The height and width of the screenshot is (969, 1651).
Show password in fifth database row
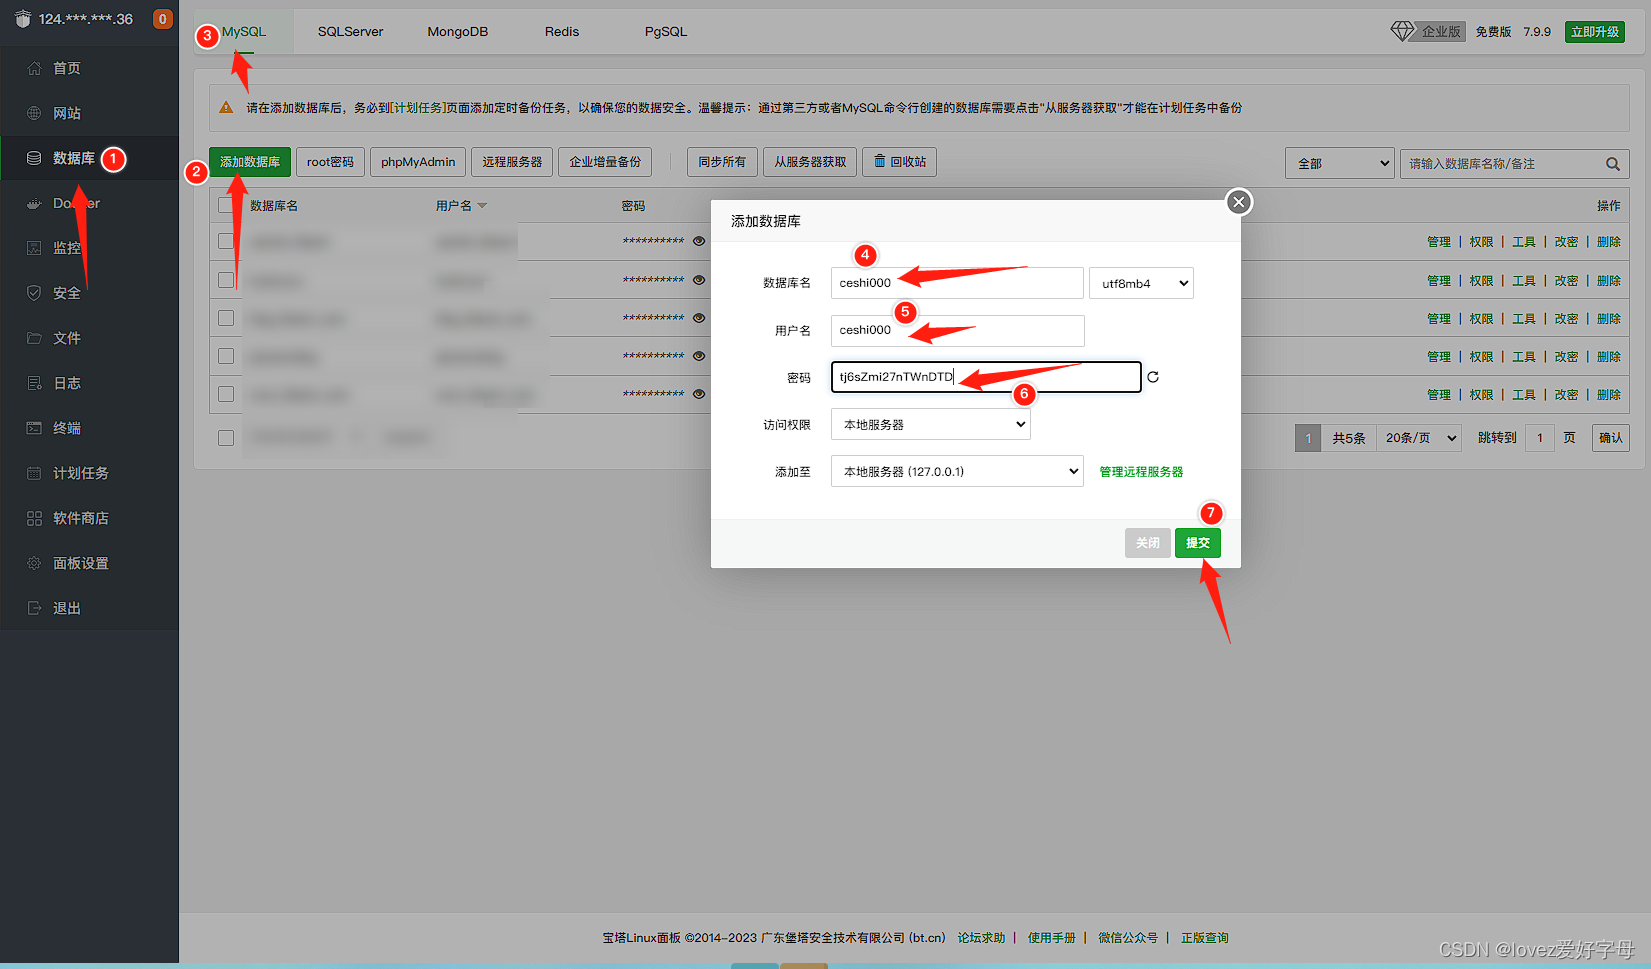tap(699, 394)
